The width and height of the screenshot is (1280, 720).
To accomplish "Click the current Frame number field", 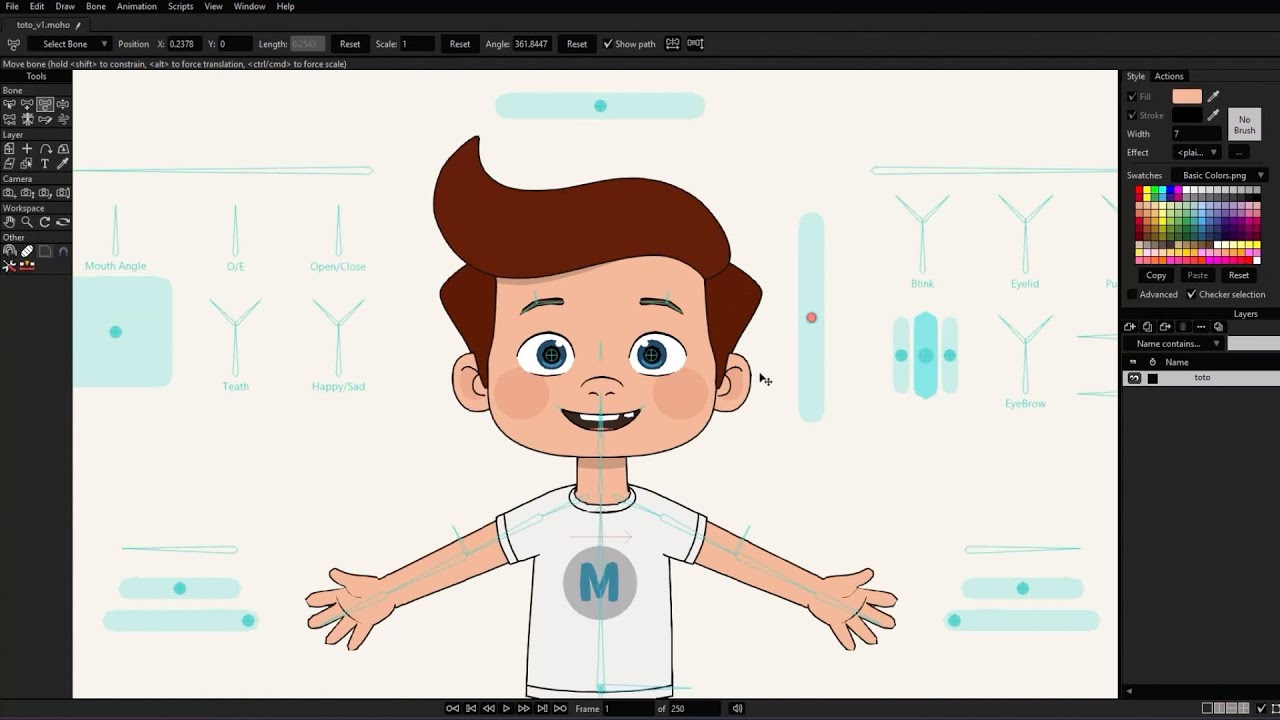I will tap(627, 709).
